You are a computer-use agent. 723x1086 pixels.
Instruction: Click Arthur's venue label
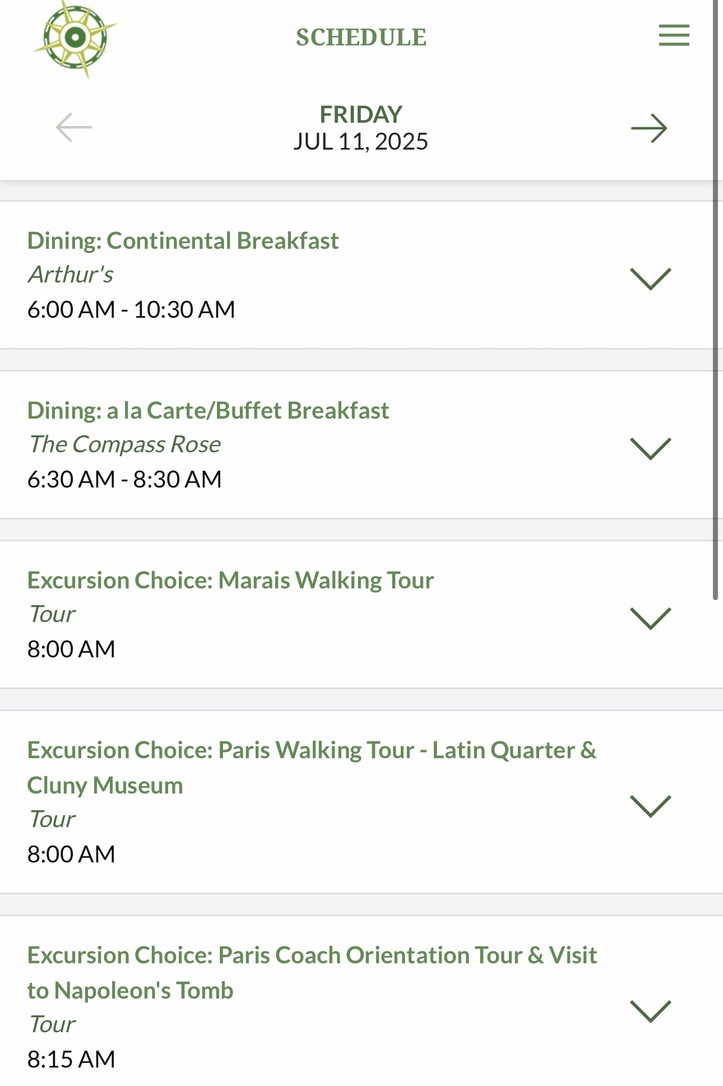70,275
